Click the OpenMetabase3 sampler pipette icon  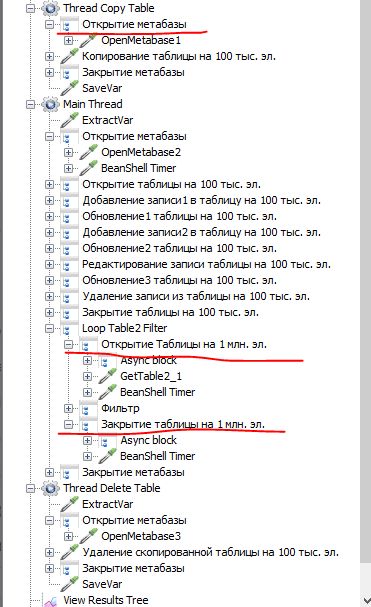88,536
